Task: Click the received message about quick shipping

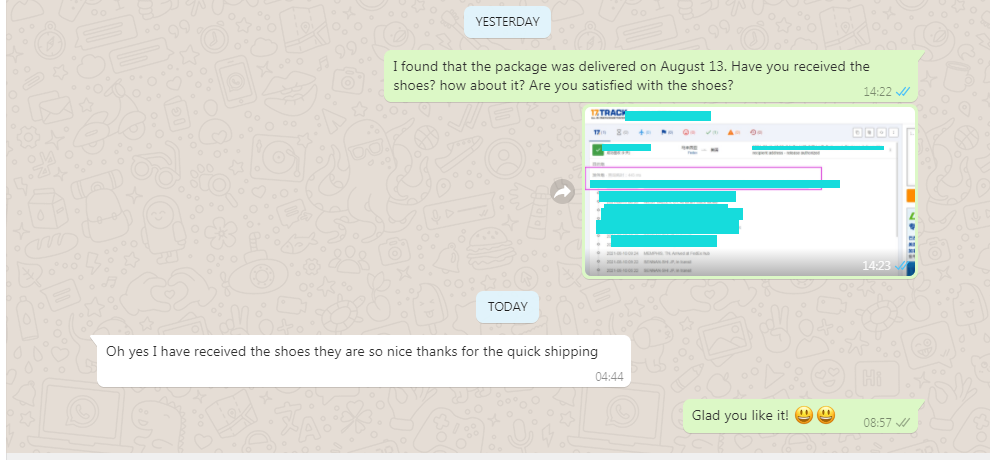Action: (x=351, y=351)
